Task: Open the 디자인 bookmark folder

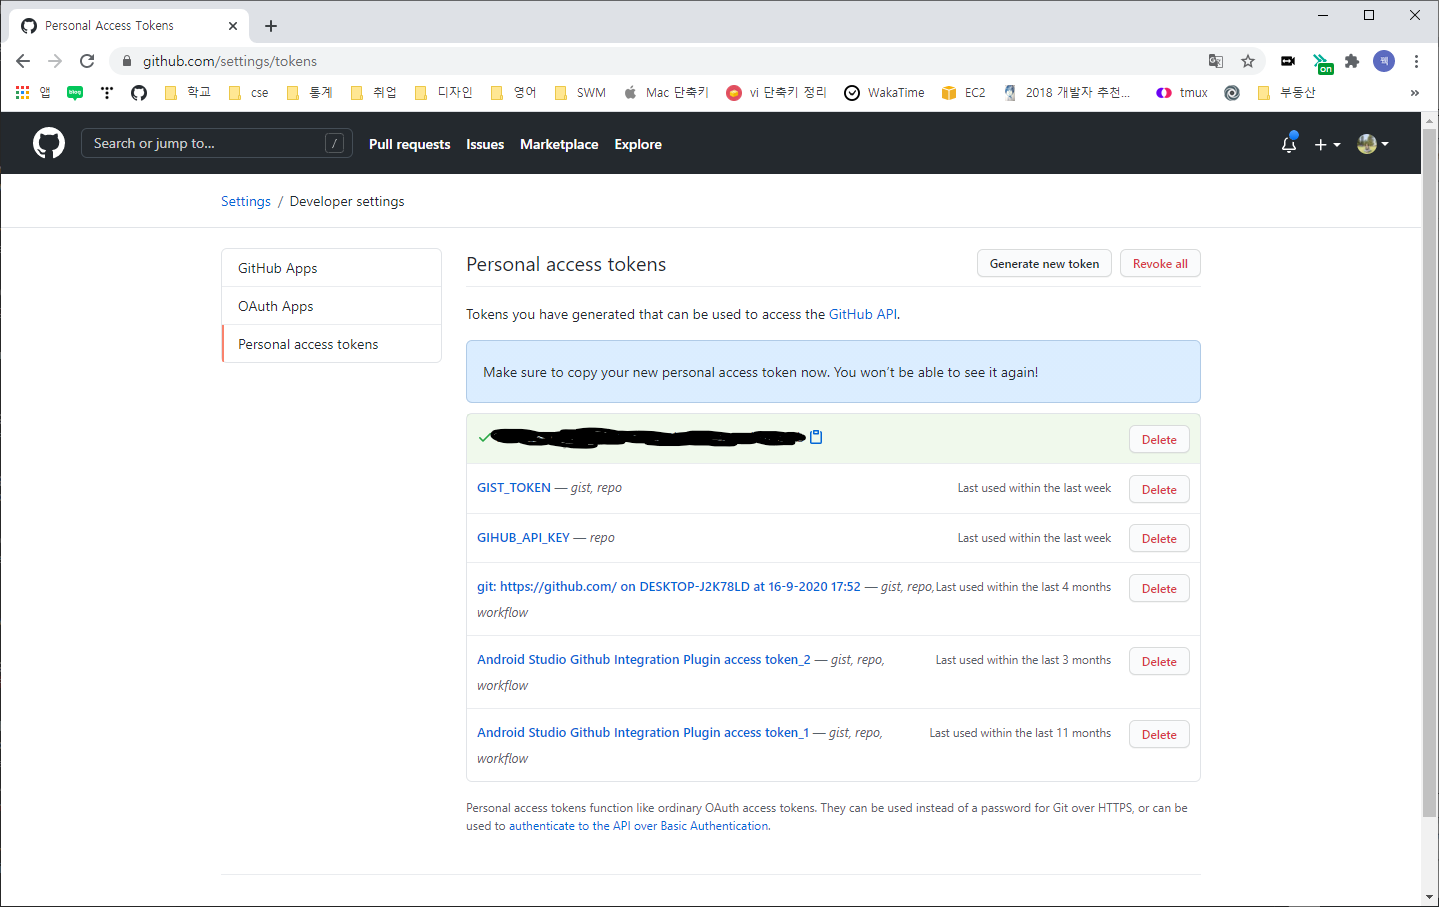Action: tap(443, 92)
